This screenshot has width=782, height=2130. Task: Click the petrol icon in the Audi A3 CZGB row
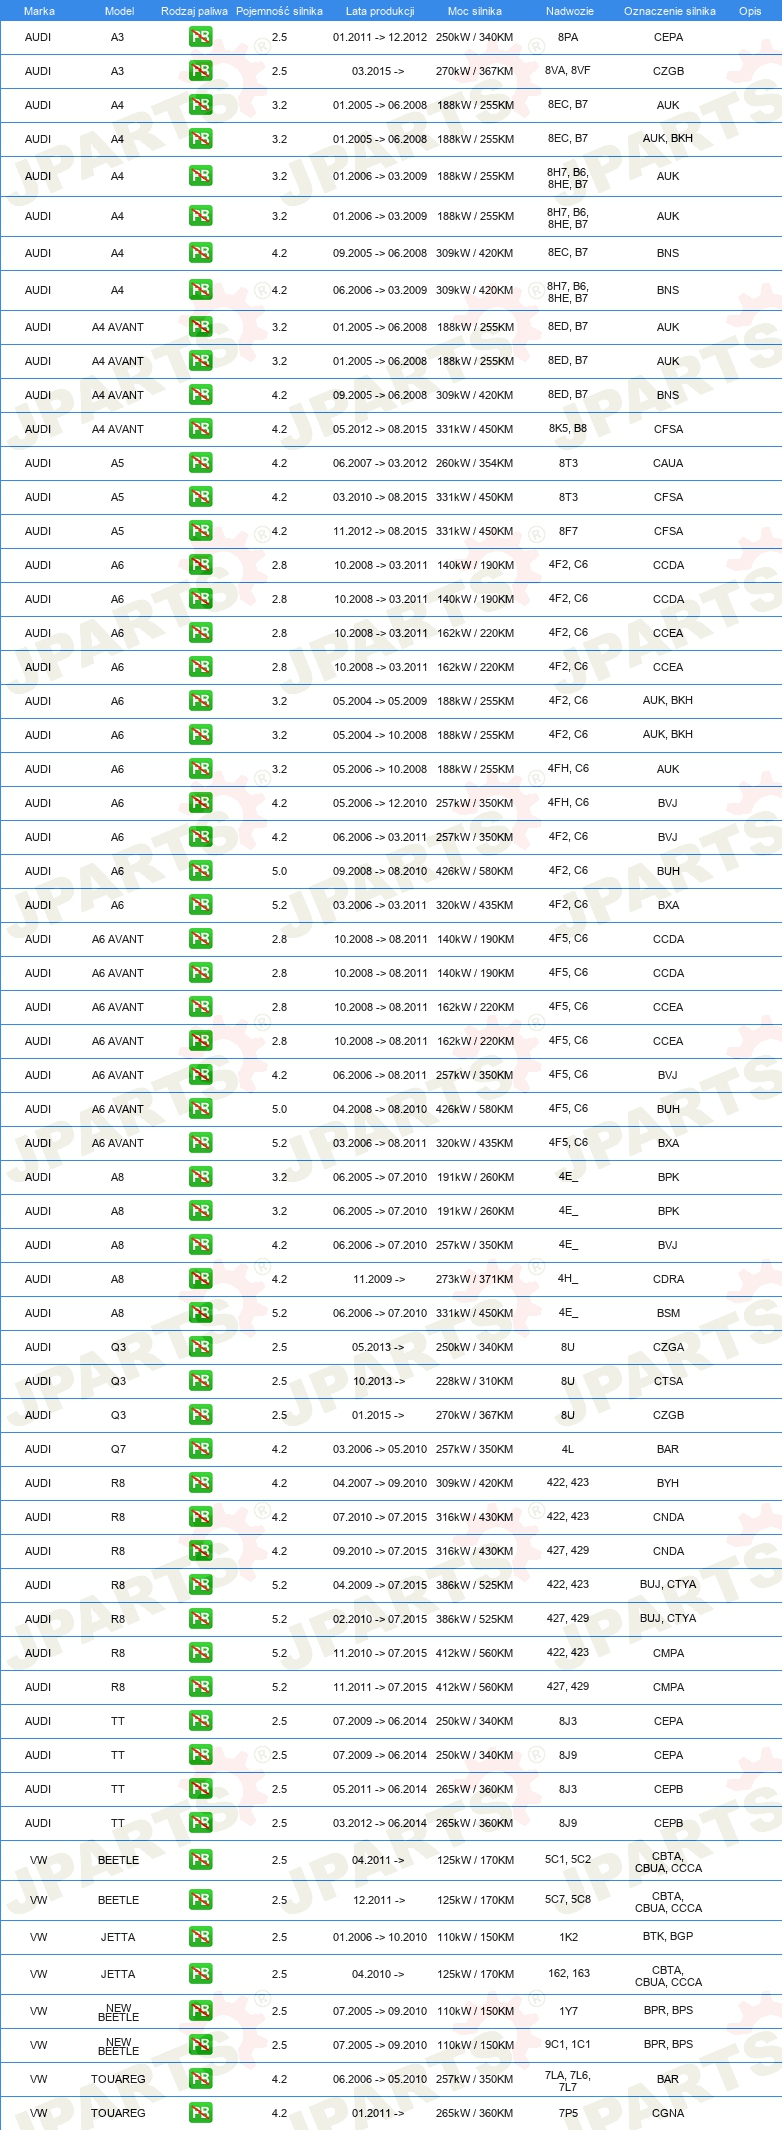[200, 71]
